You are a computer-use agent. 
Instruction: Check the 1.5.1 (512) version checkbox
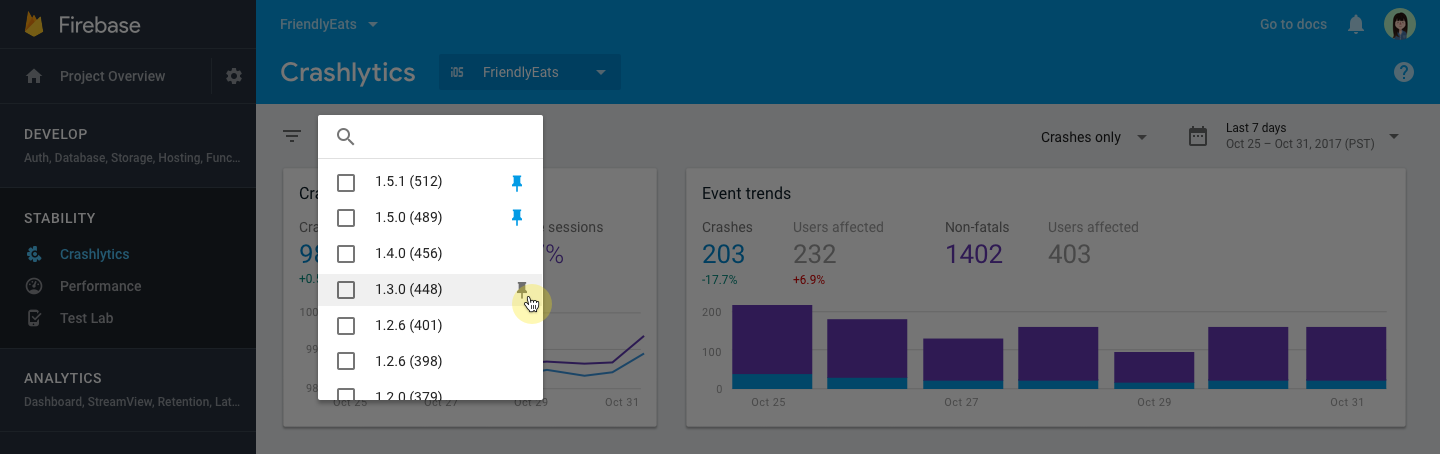[x=346, y=182]
